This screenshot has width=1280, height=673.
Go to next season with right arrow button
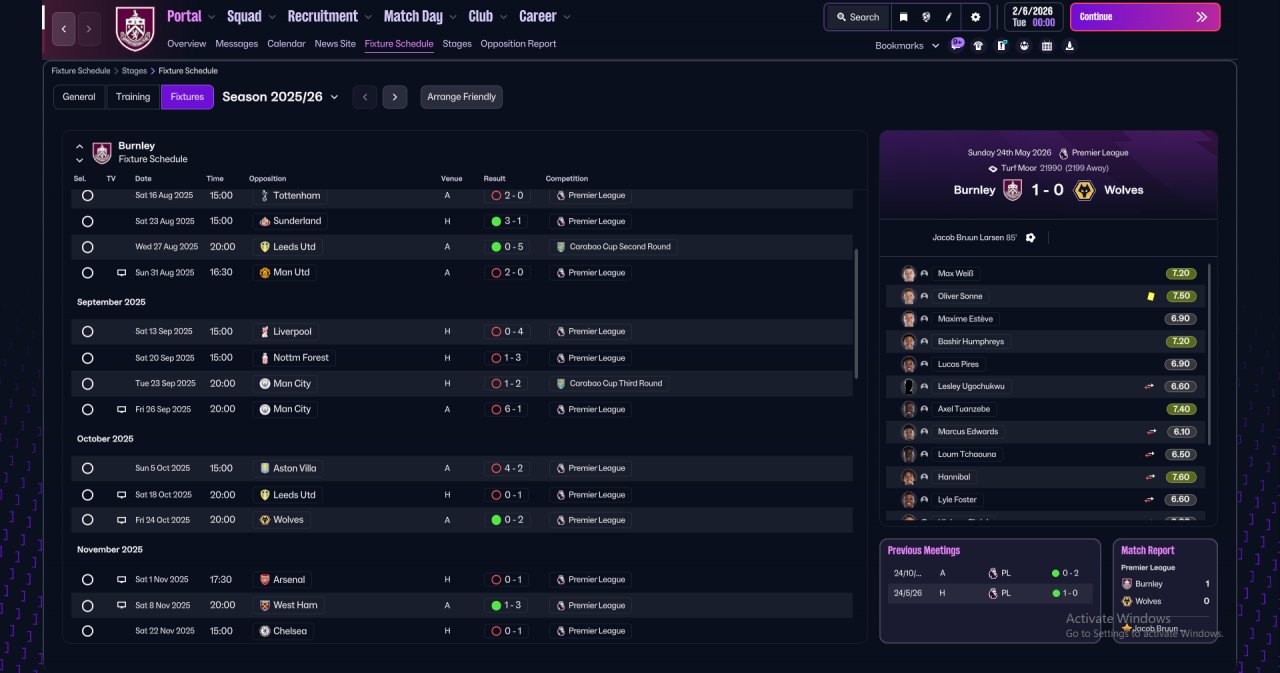click(395, 97)
